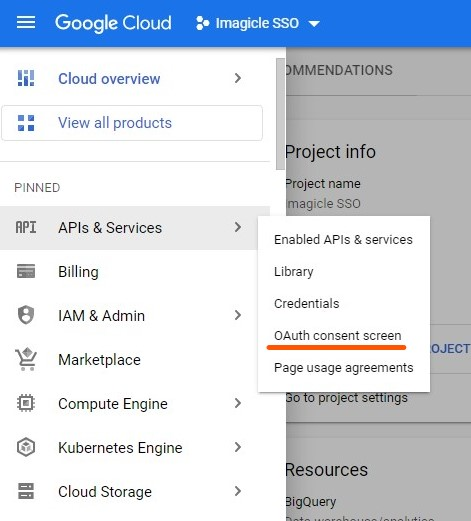Select Credentials in the APIs submenu
The width and height of the screenshot is (471, 521).
(307, 304)
